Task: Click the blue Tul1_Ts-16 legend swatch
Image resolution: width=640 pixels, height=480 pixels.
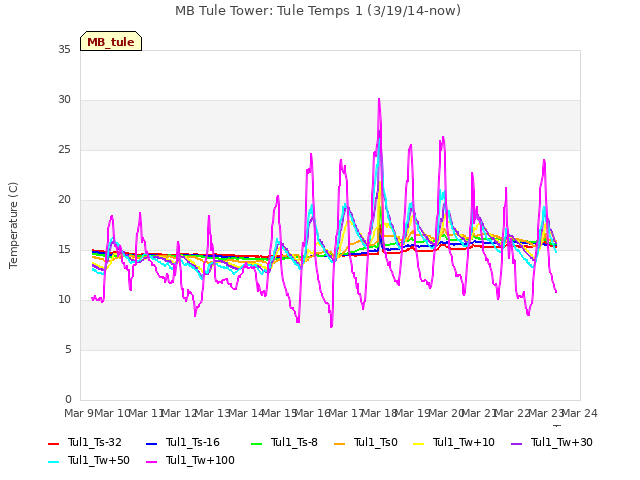Action: tap(151, 444)
